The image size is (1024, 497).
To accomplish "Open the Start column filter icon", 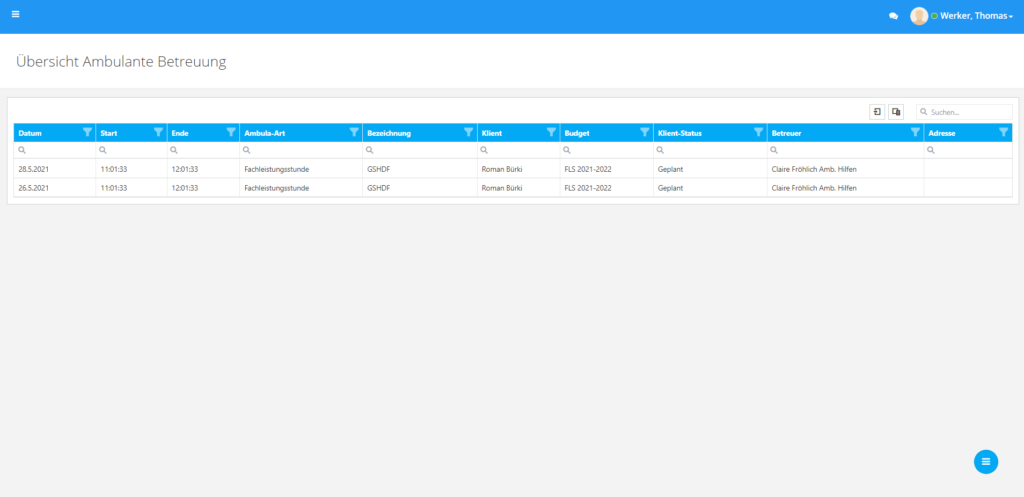I will [158, 132].
